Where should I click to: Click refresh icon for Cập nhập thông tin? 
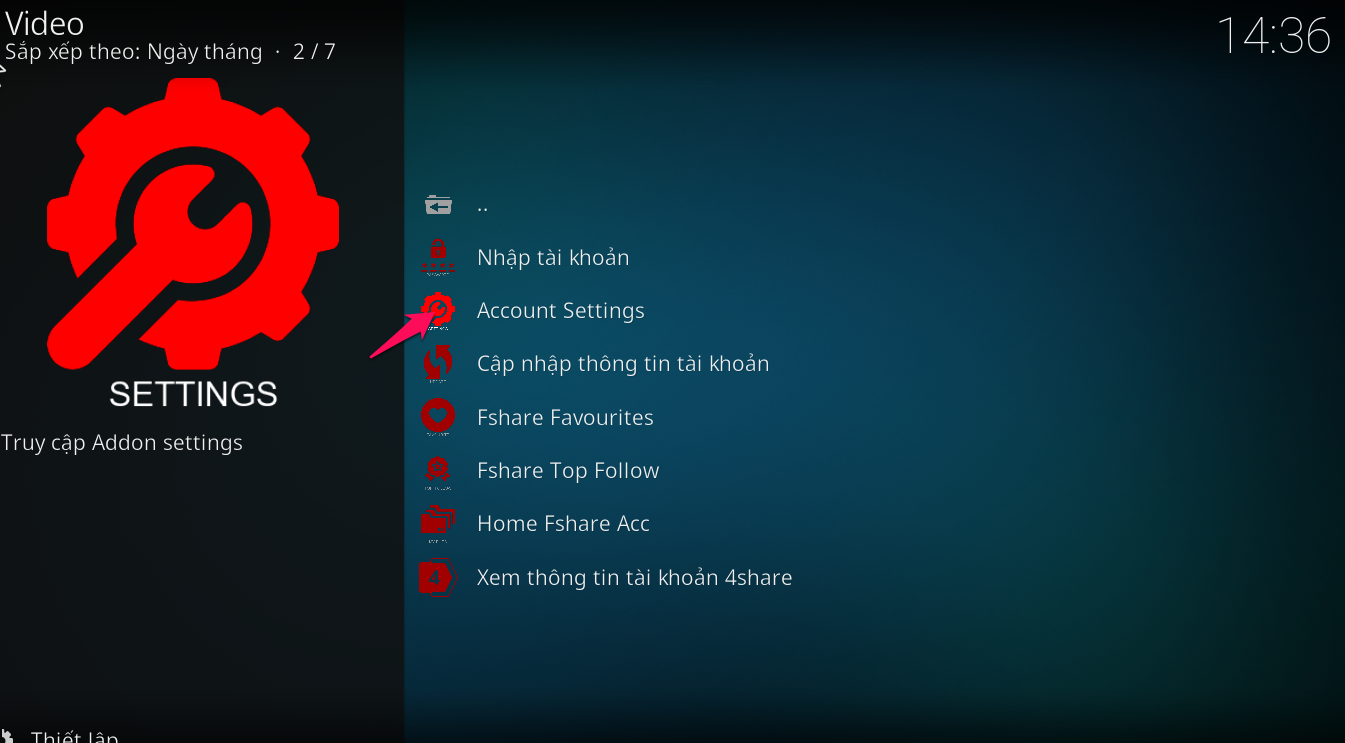[438, 364]
